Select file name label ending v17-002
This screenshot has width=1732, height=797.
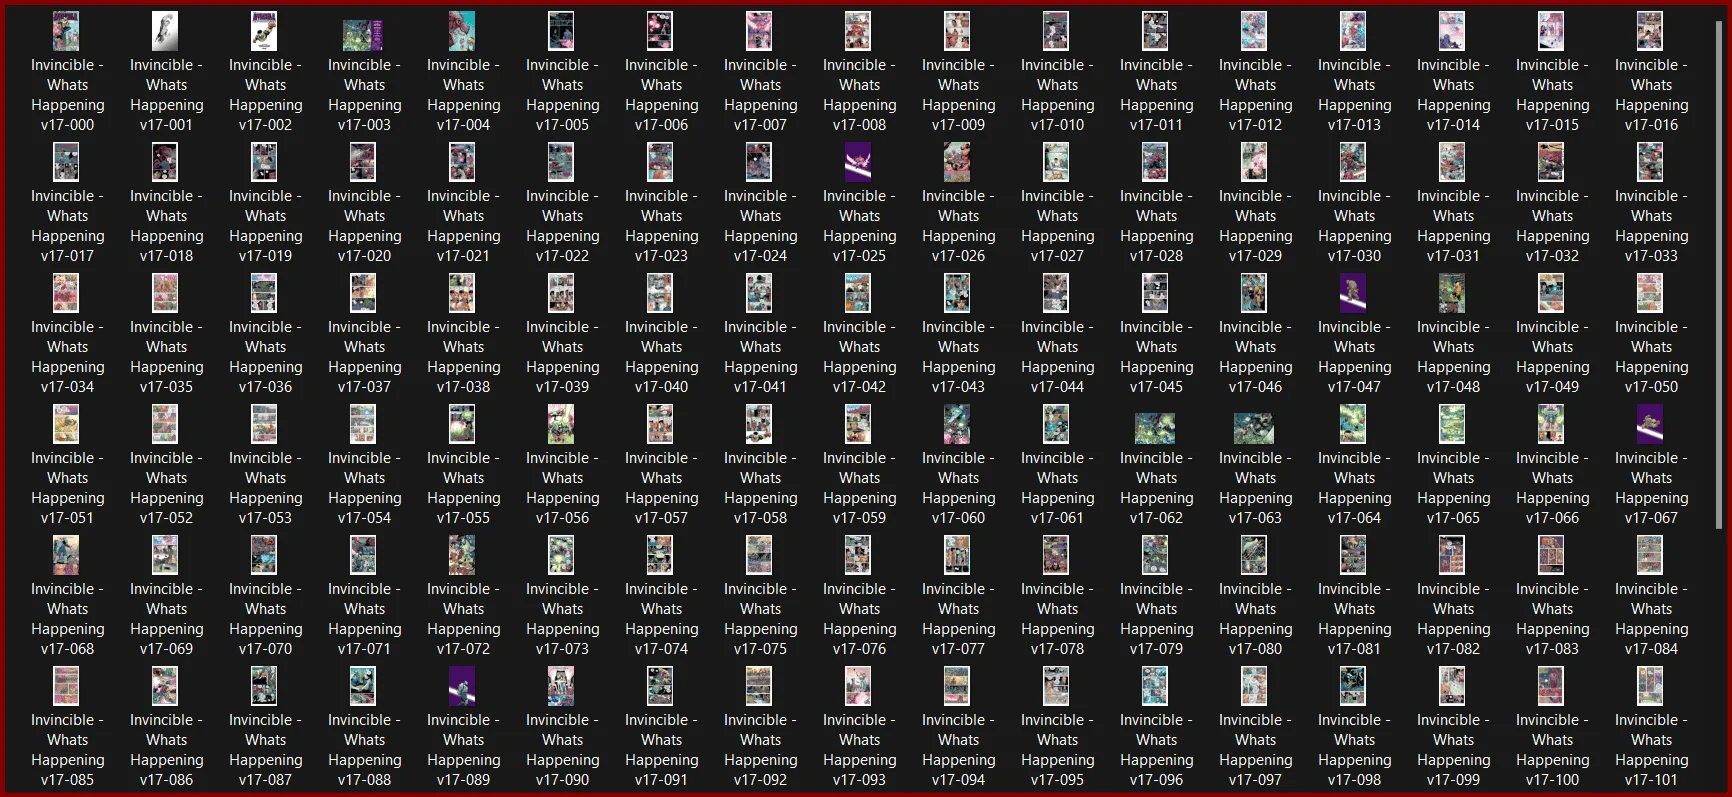(266, 95)
